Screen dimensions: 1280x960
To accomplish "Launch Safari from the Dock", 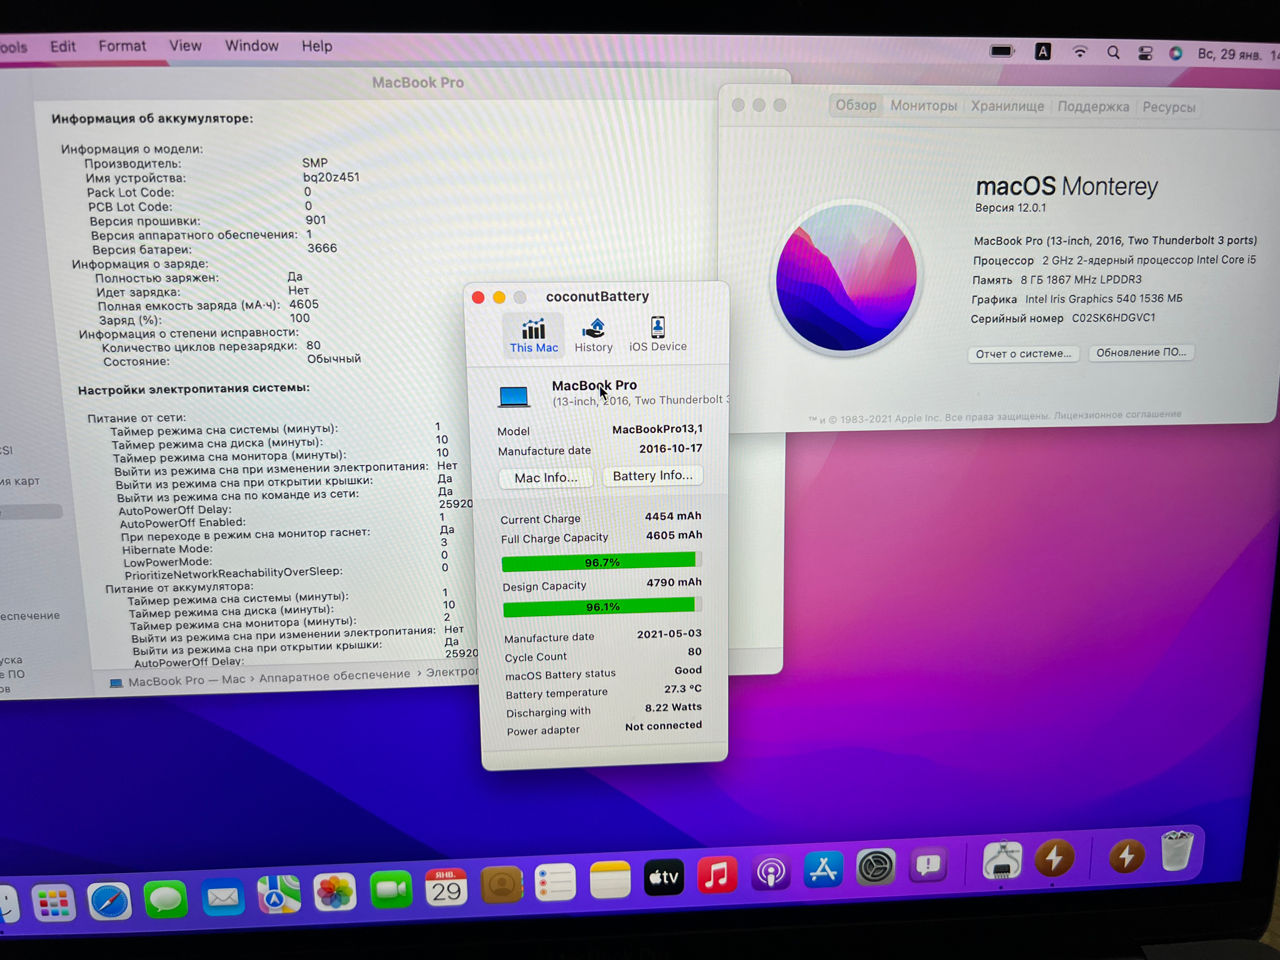I will pyautogui.click(x=109, y=901).
